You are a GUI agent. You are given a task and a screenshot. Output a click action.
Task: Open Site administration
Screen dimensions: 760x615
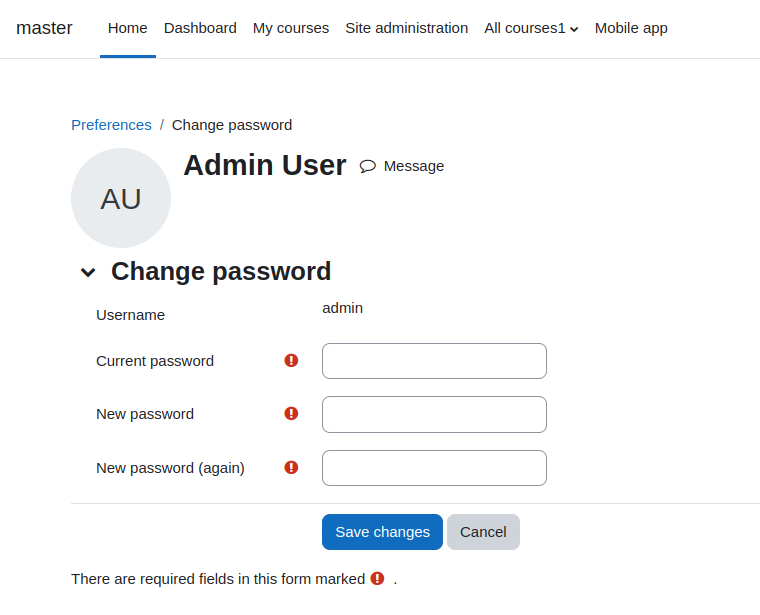[407, 28]
